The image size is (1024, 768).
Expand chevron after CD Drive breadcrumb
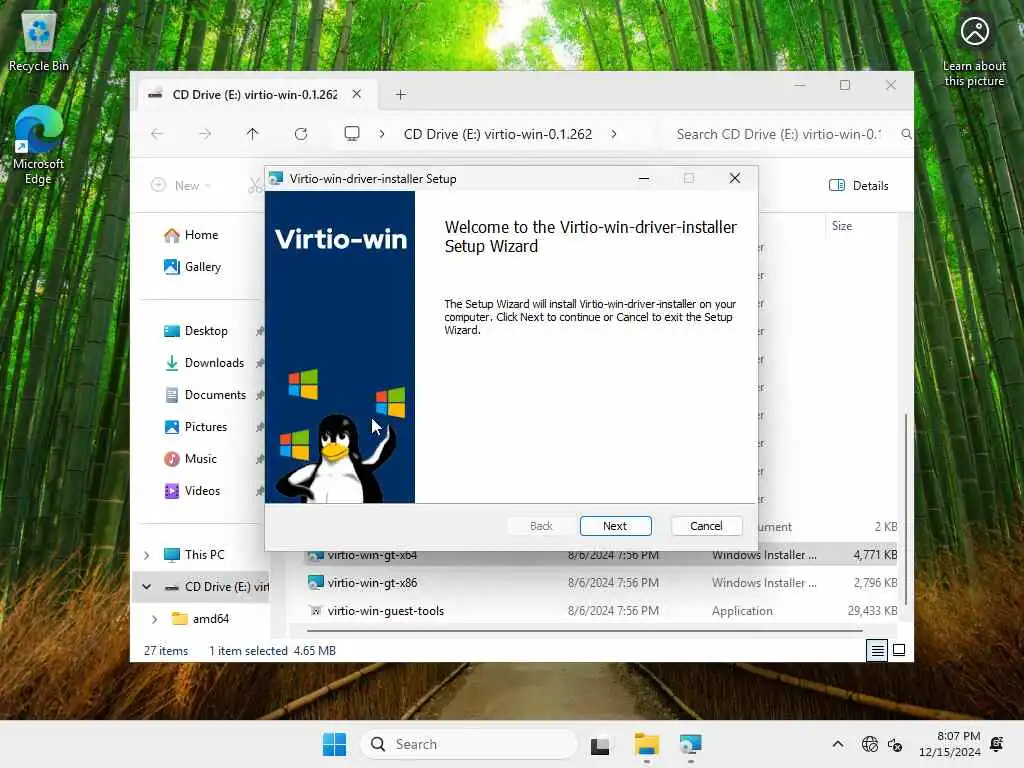tap(614, 134)
